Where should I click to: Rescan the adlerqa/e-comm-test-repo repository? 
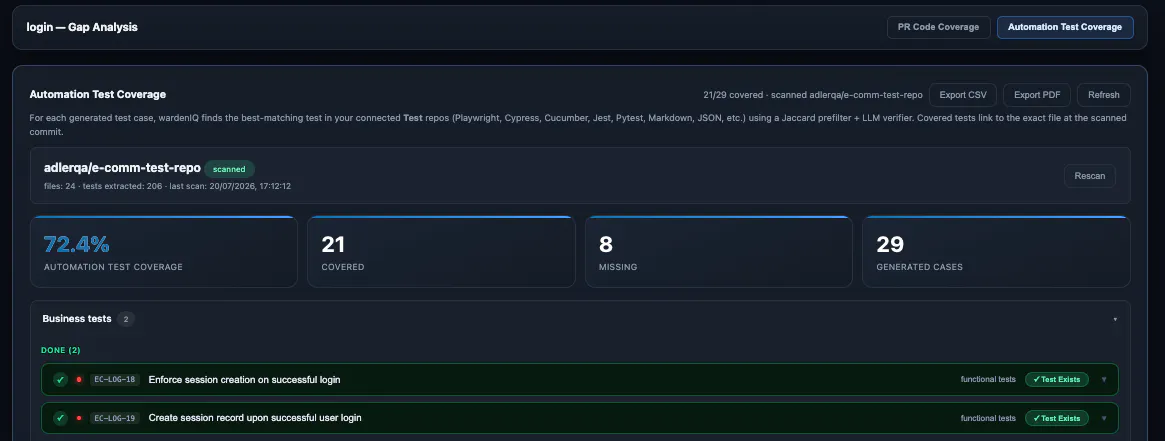[1089, 176]
